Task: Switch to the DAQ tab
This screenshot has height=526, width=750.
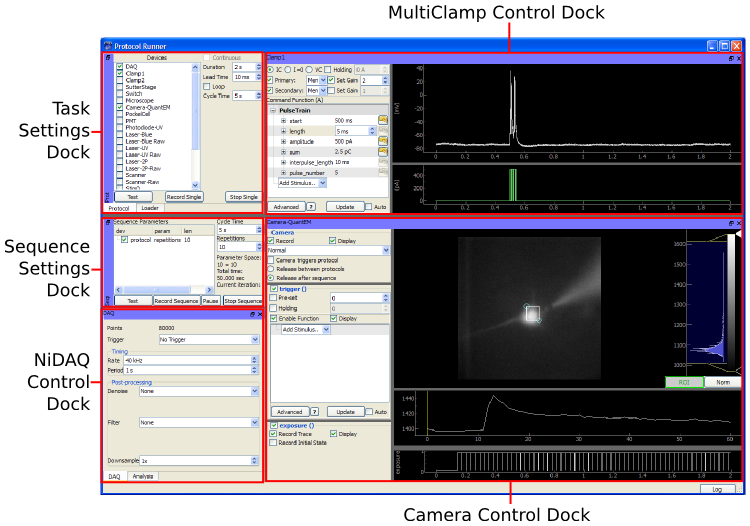Action: tap(114, 477)
